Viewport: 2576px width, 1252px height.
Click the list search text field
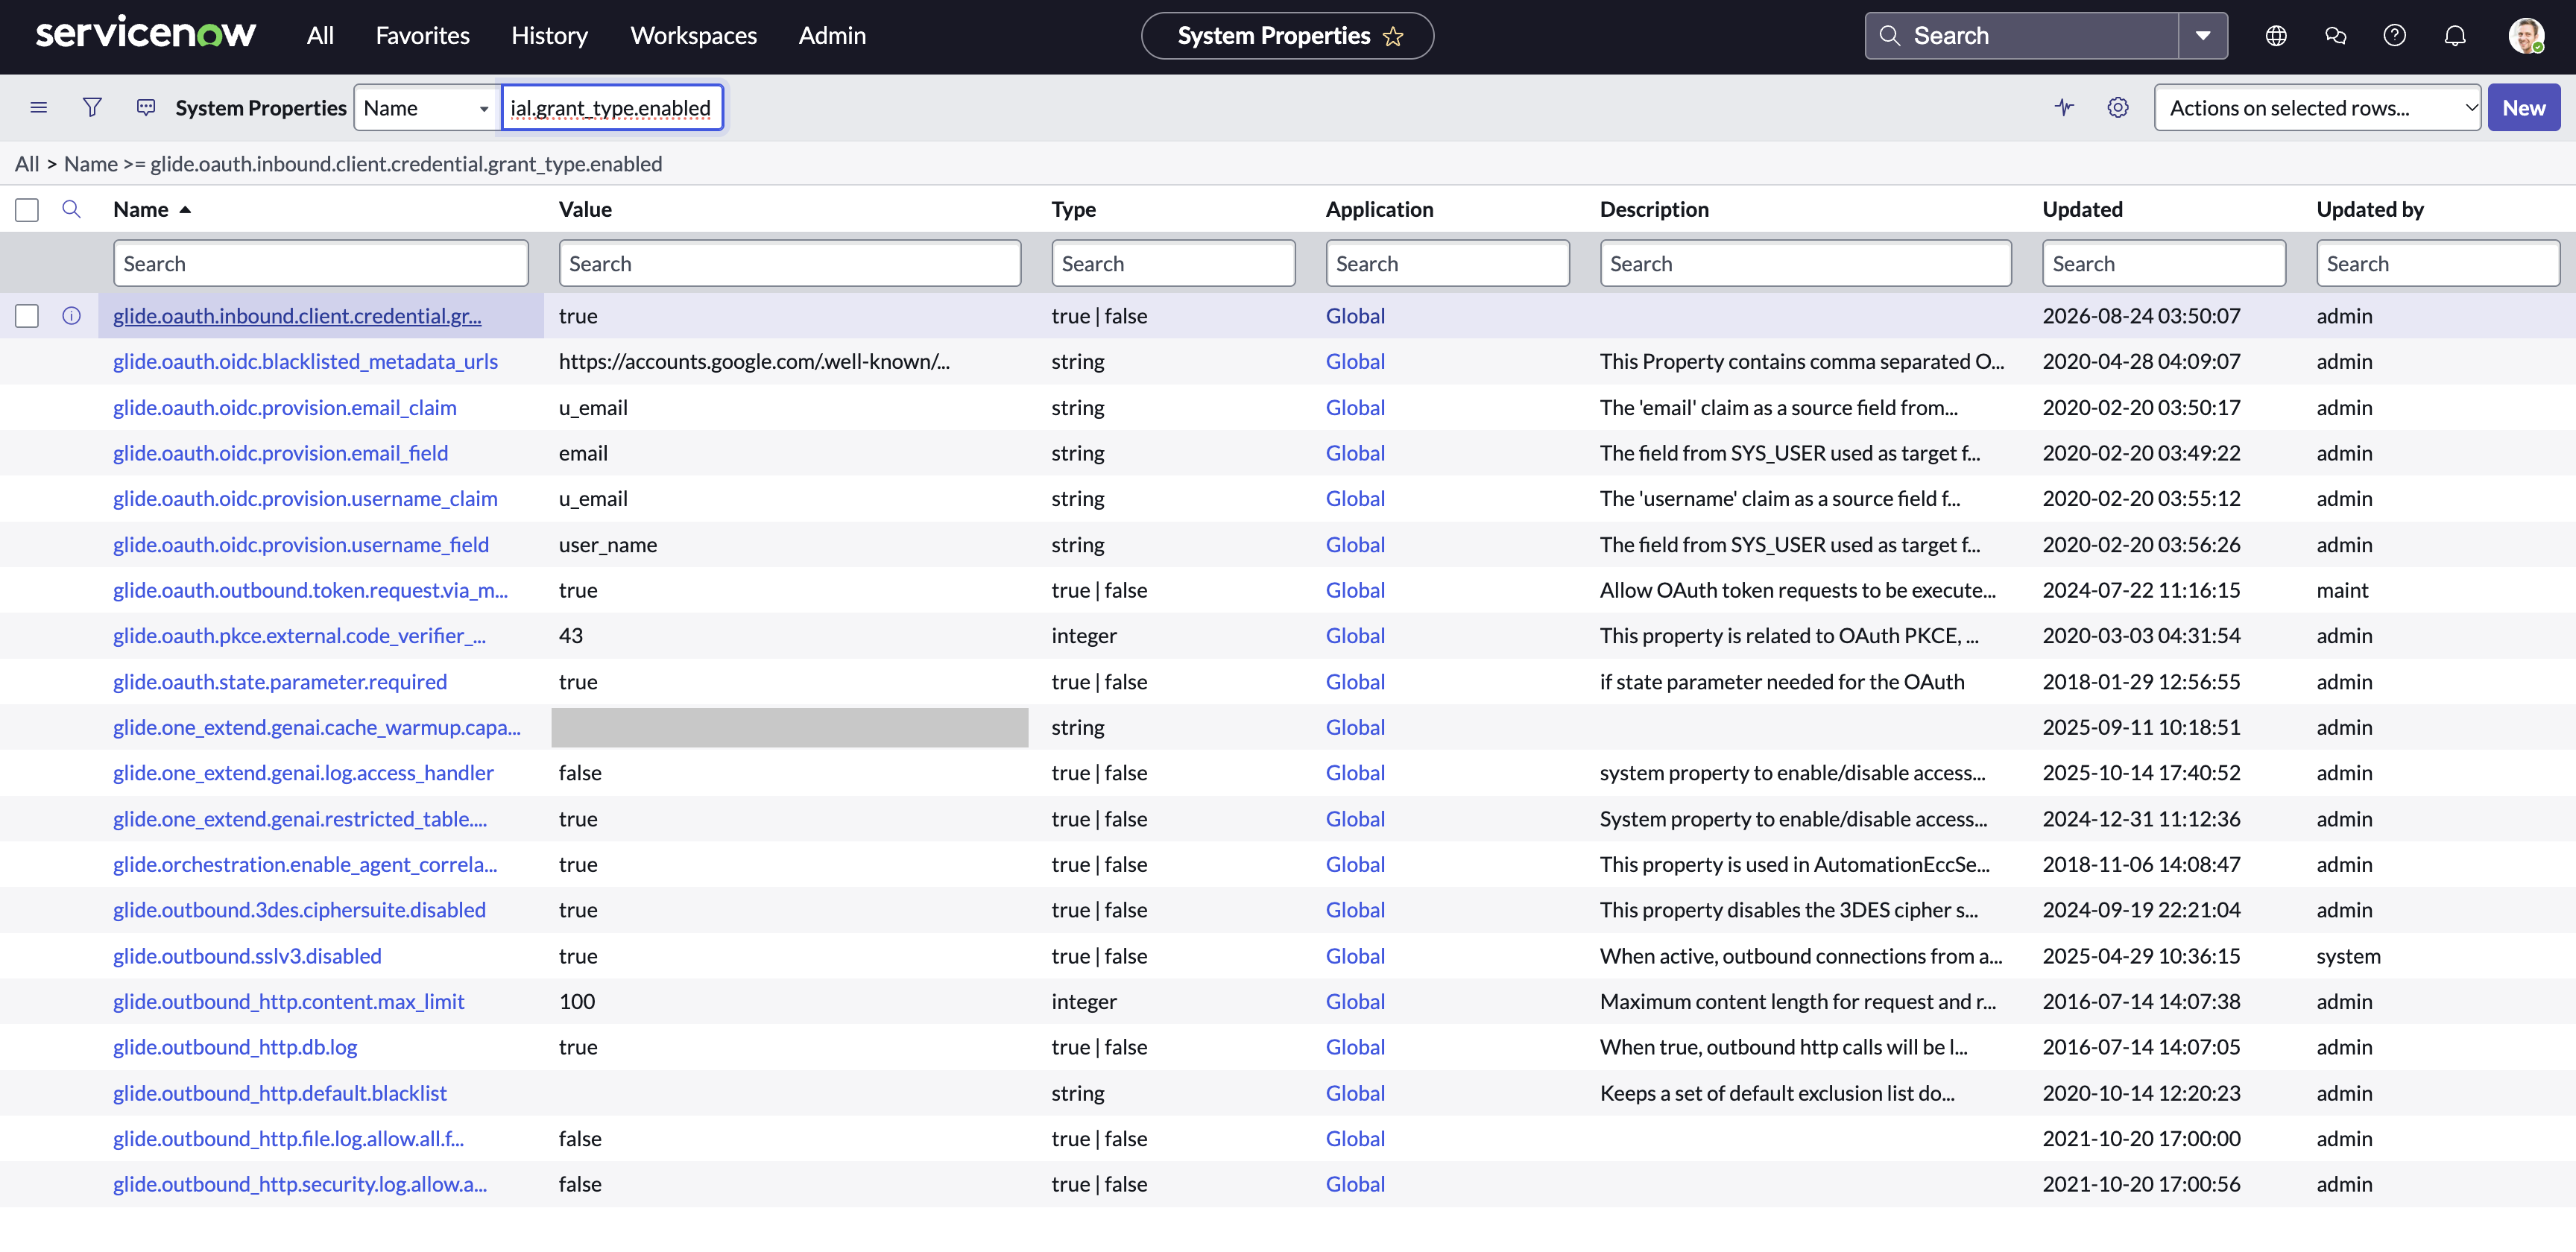pyautogui.click(x=611, y=107)
